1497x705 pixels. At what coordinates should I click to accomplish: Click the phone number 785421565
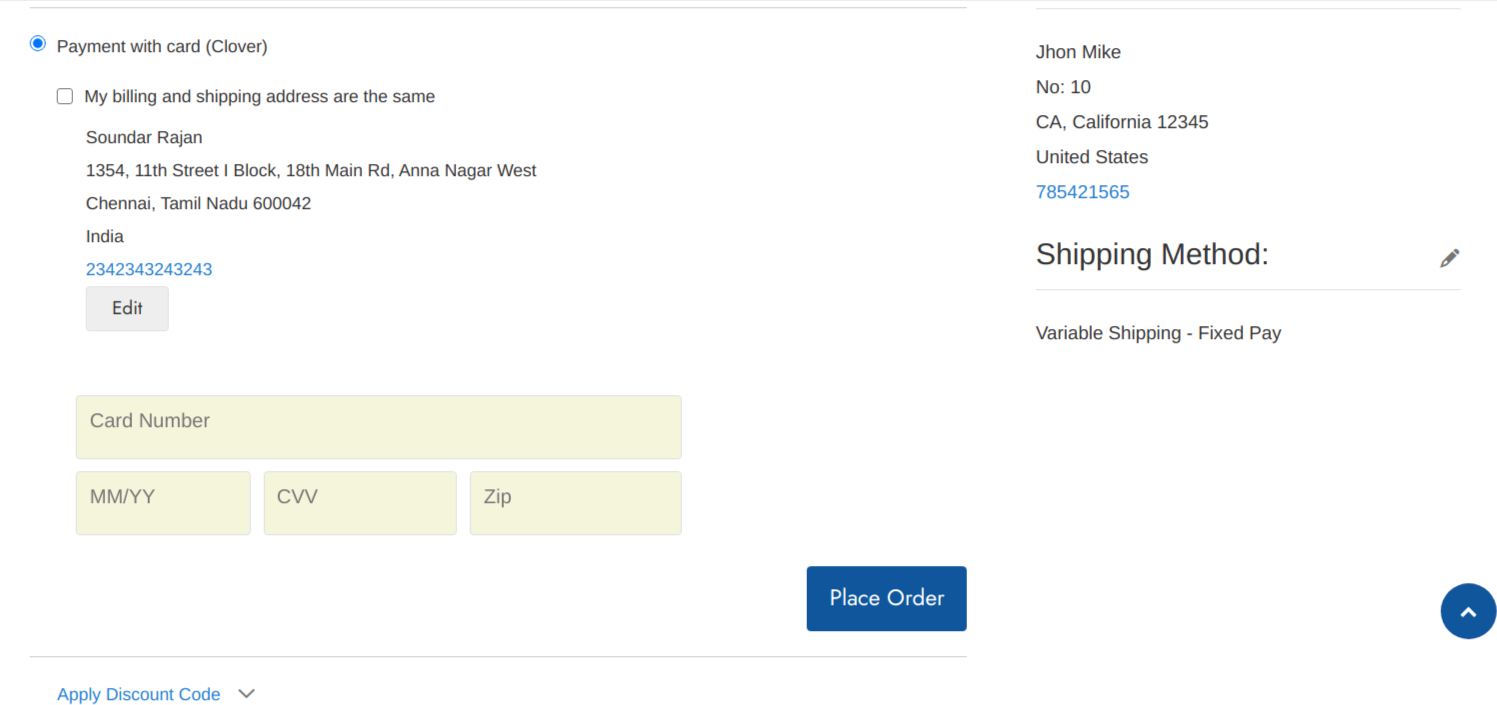coord(1082,191)
